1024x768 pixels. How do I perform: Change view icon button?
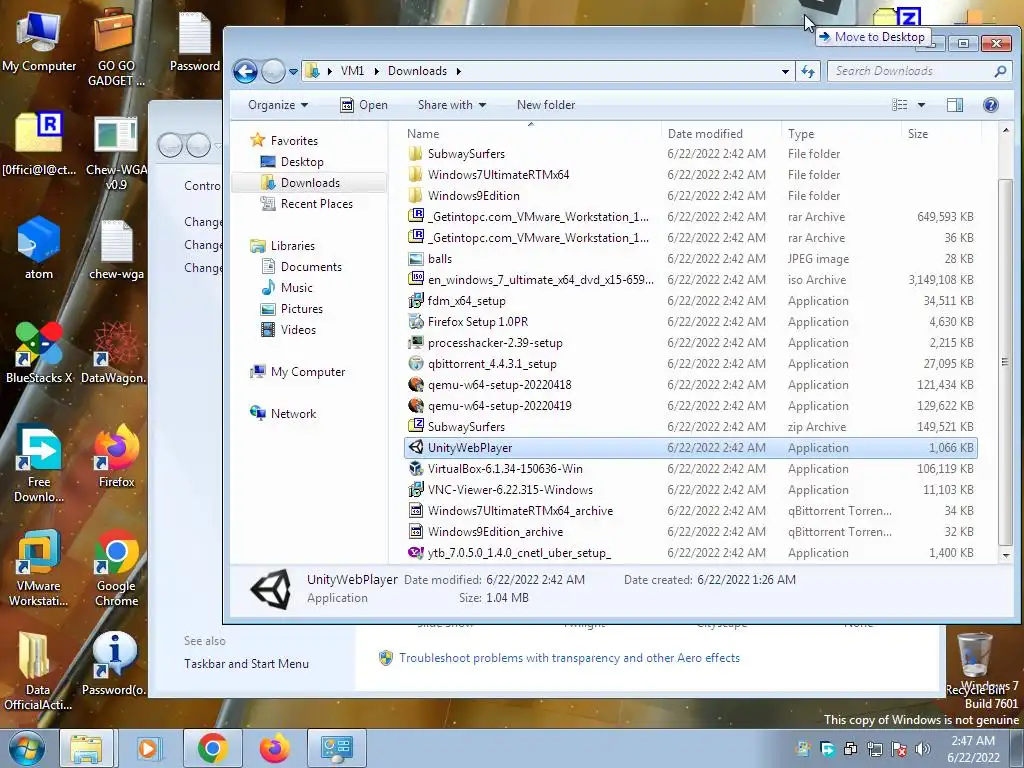tap(900, 104)
